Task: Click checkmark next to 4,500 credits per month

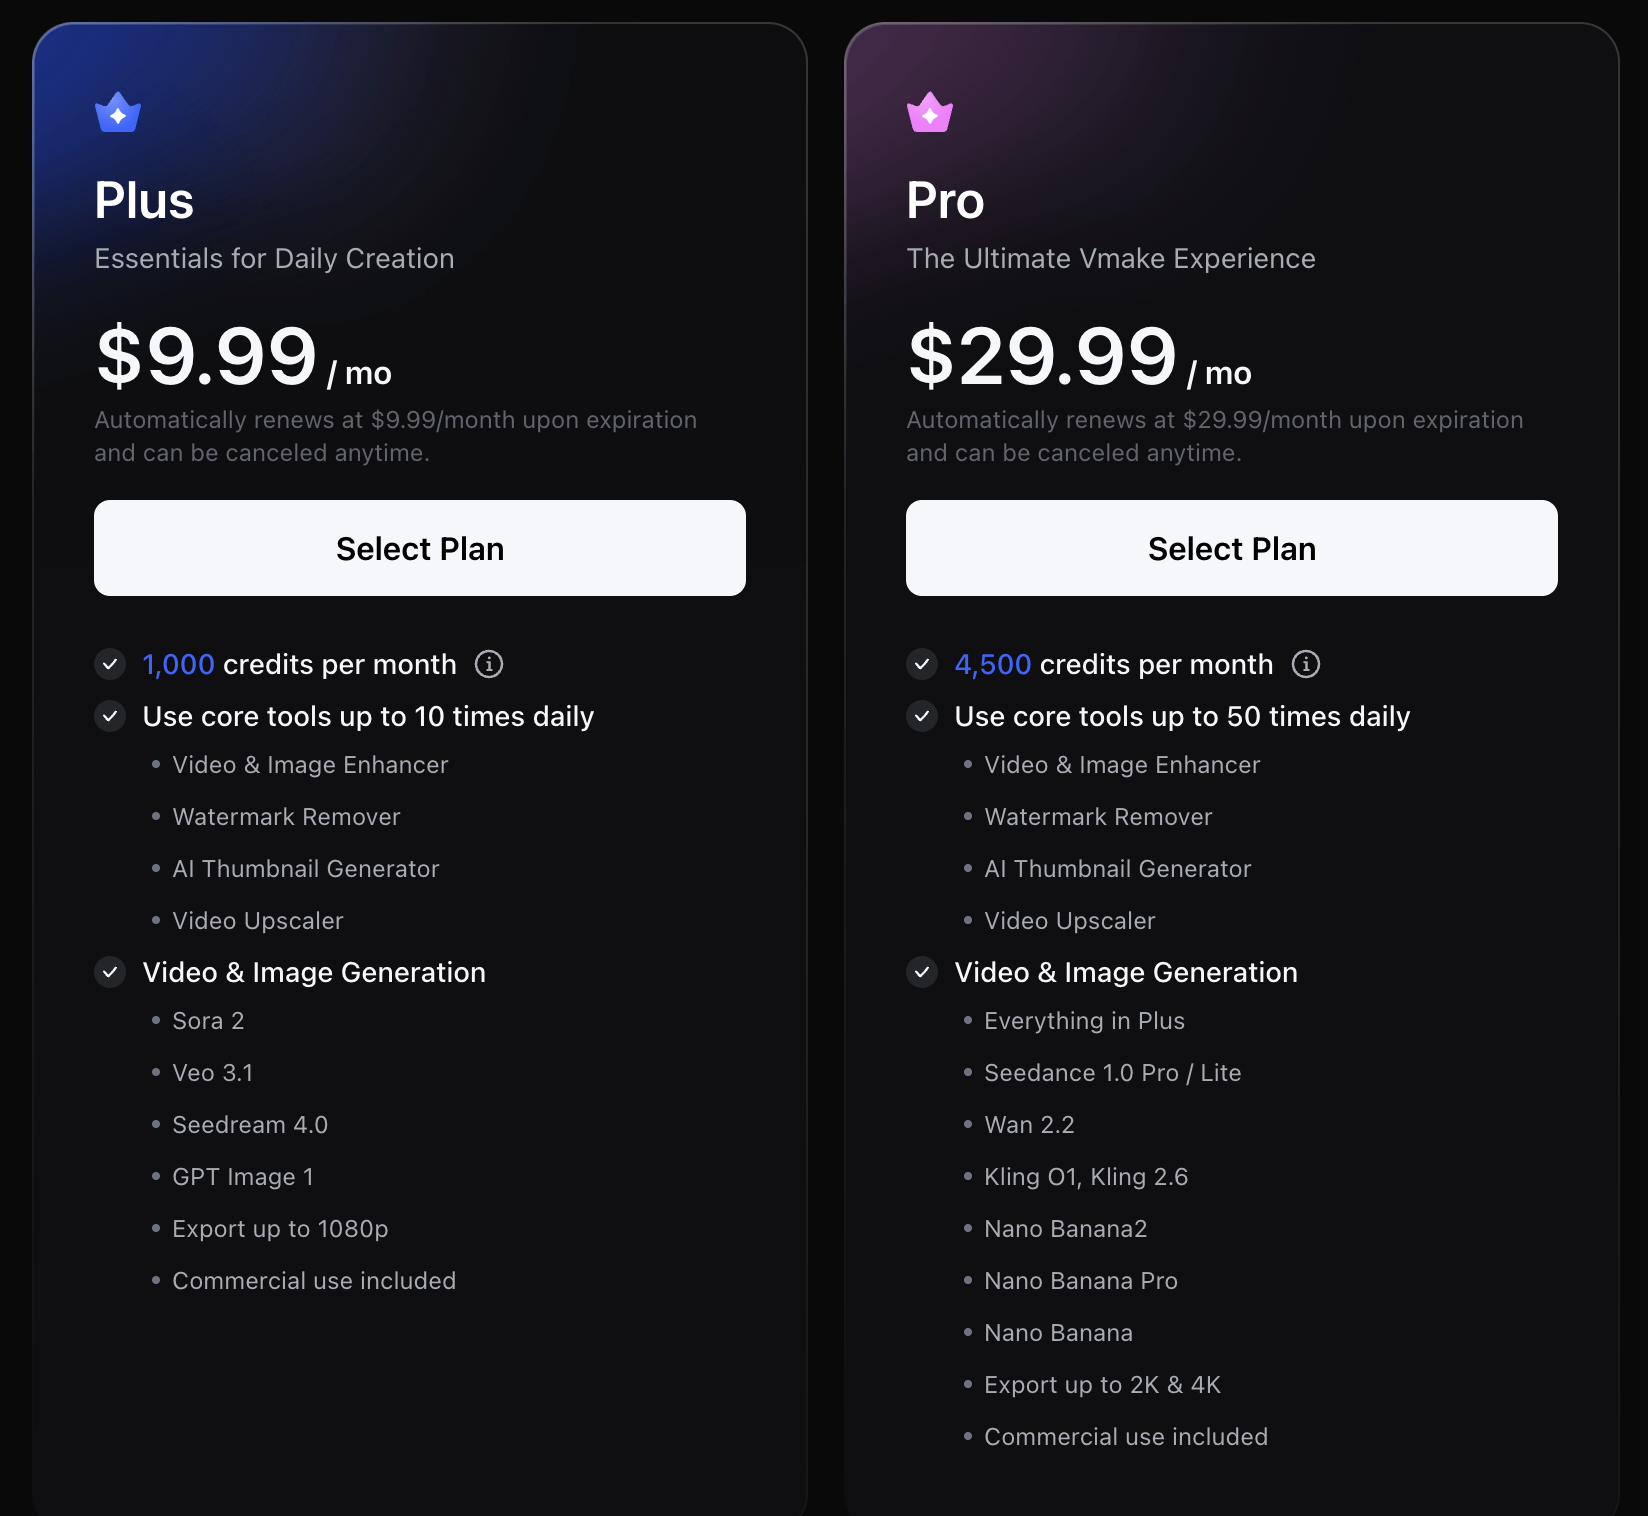Action: pos(922,664)
